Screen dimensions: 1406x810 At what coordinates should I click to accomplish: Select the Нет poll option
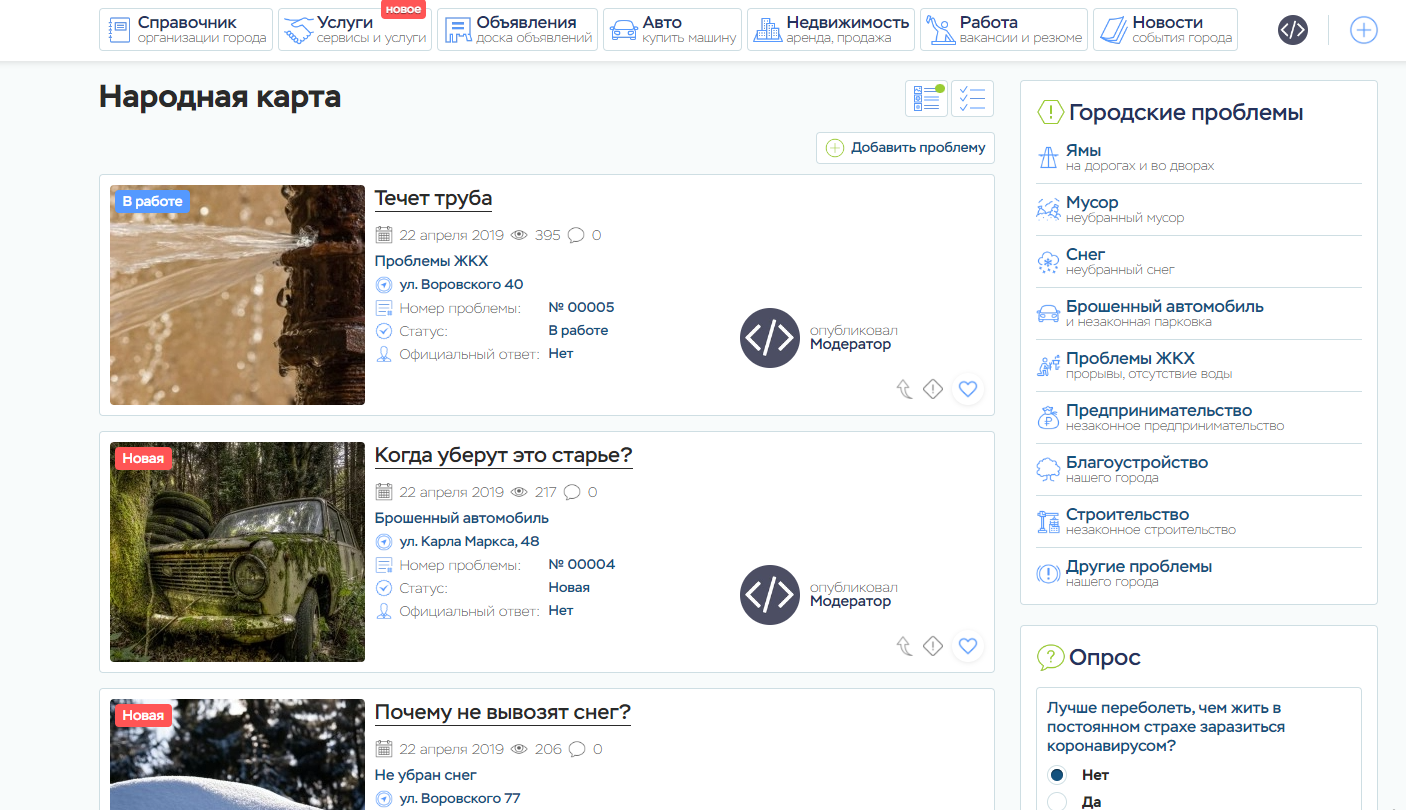[1057, 775]
